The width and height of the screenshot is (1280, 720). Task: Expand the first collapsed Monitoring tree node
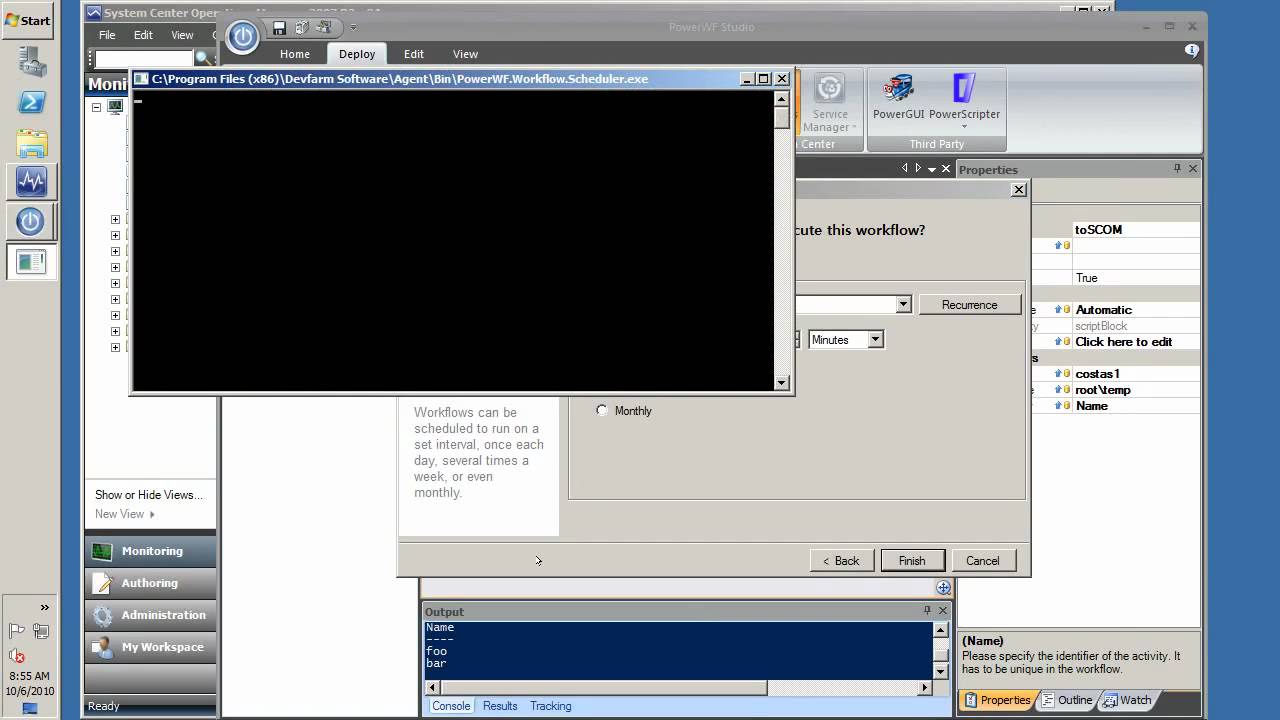click(x=115, y=219)
